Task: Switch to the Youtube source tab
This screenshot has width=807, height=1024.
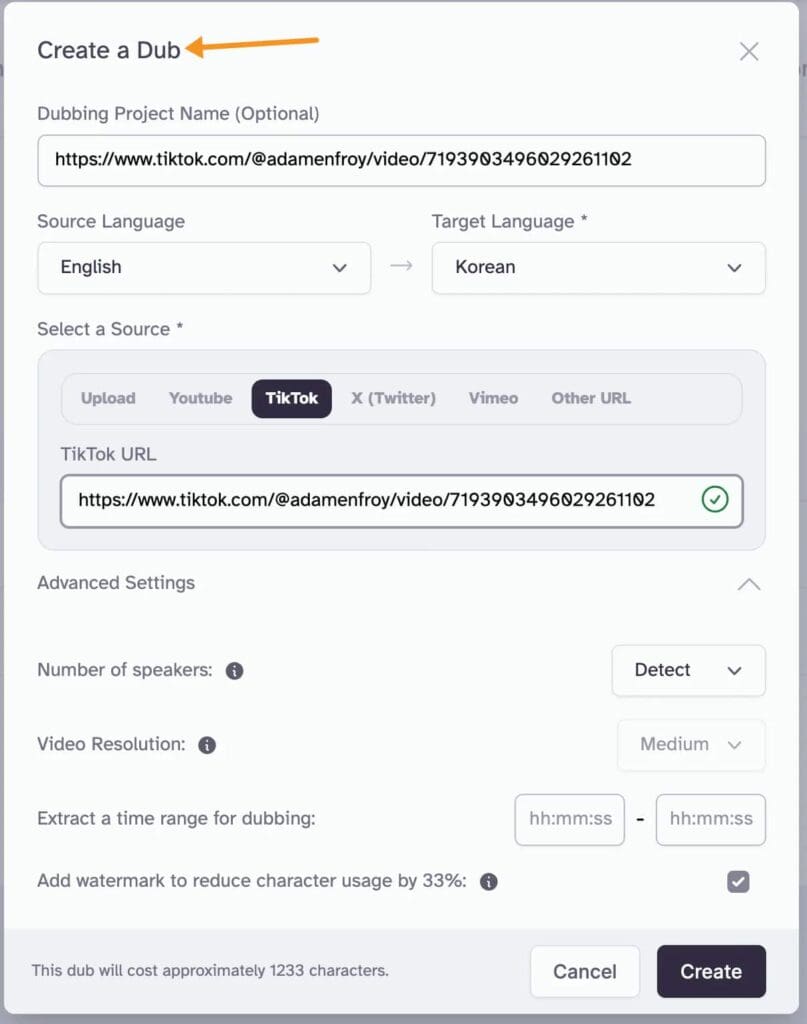Action: [200, 398]
